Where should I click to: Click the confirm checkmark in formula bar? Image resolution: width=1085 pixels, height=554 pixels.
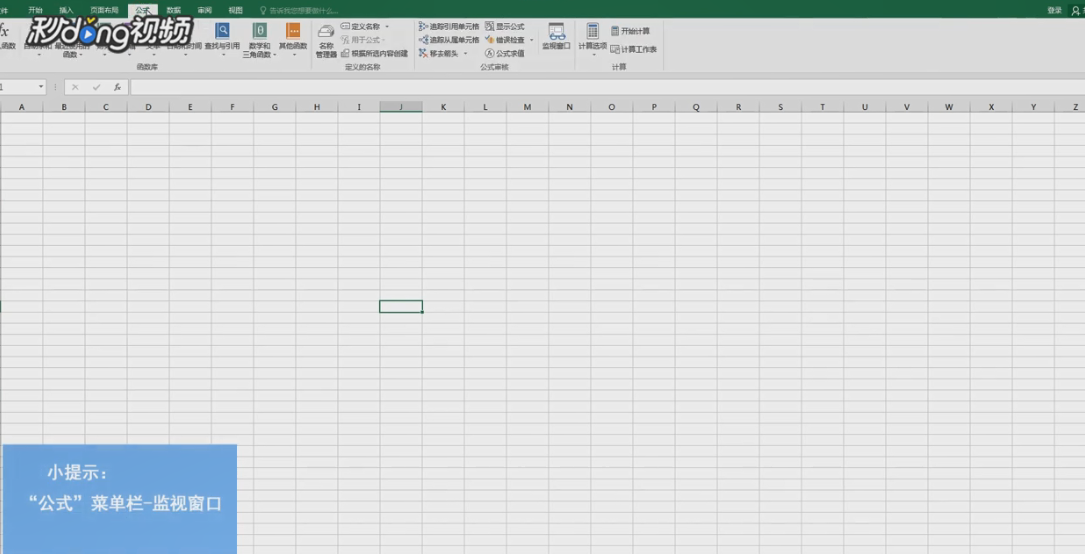(96, 87)
